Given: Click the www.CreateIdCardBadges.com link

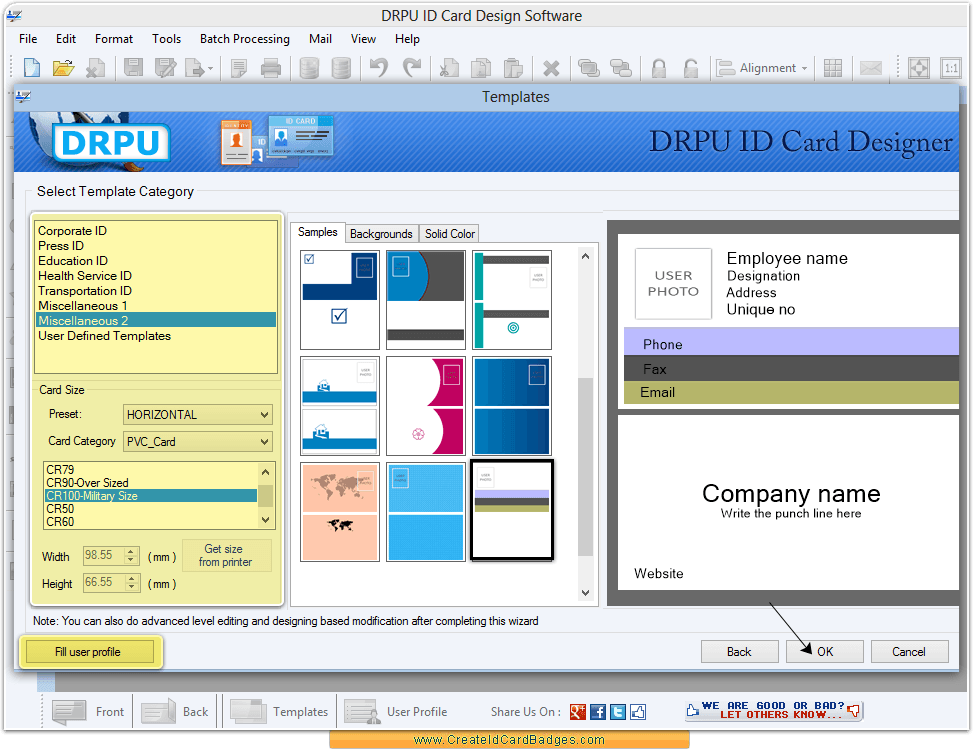Looking at the screenshot, I should point(509,739).
